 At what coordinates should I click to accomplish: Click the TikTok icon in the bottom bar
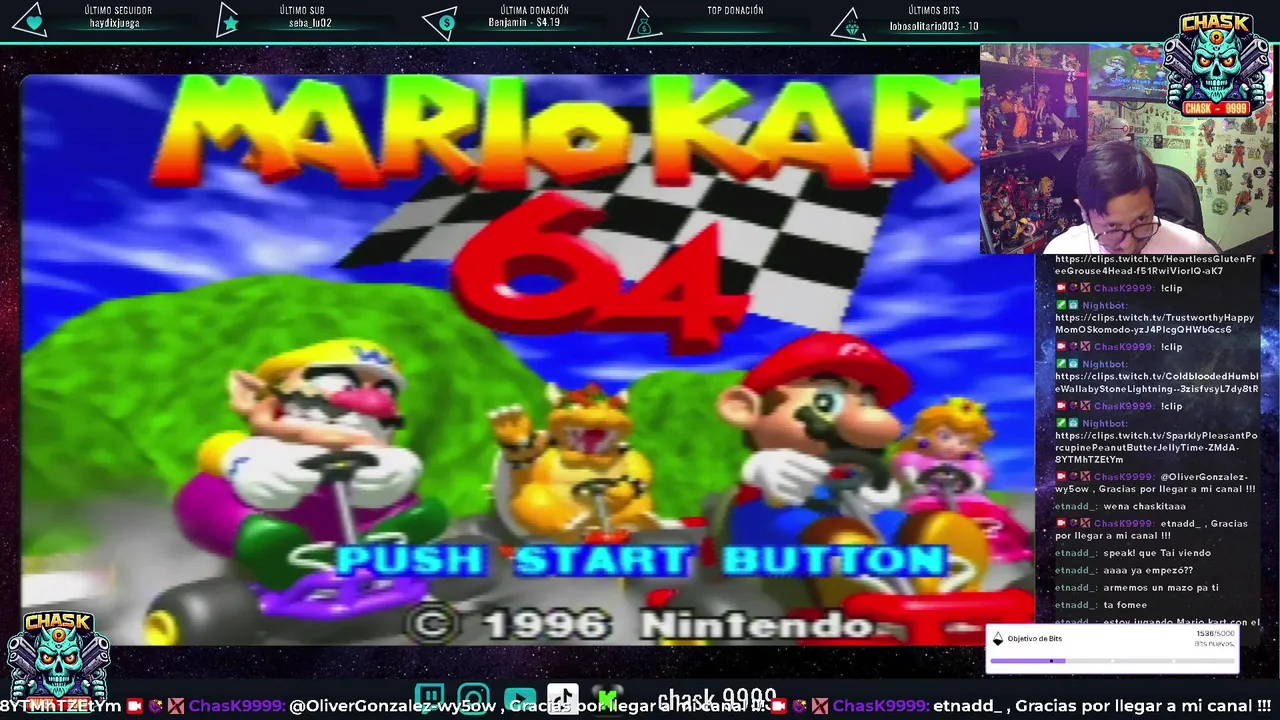(563, 698)
